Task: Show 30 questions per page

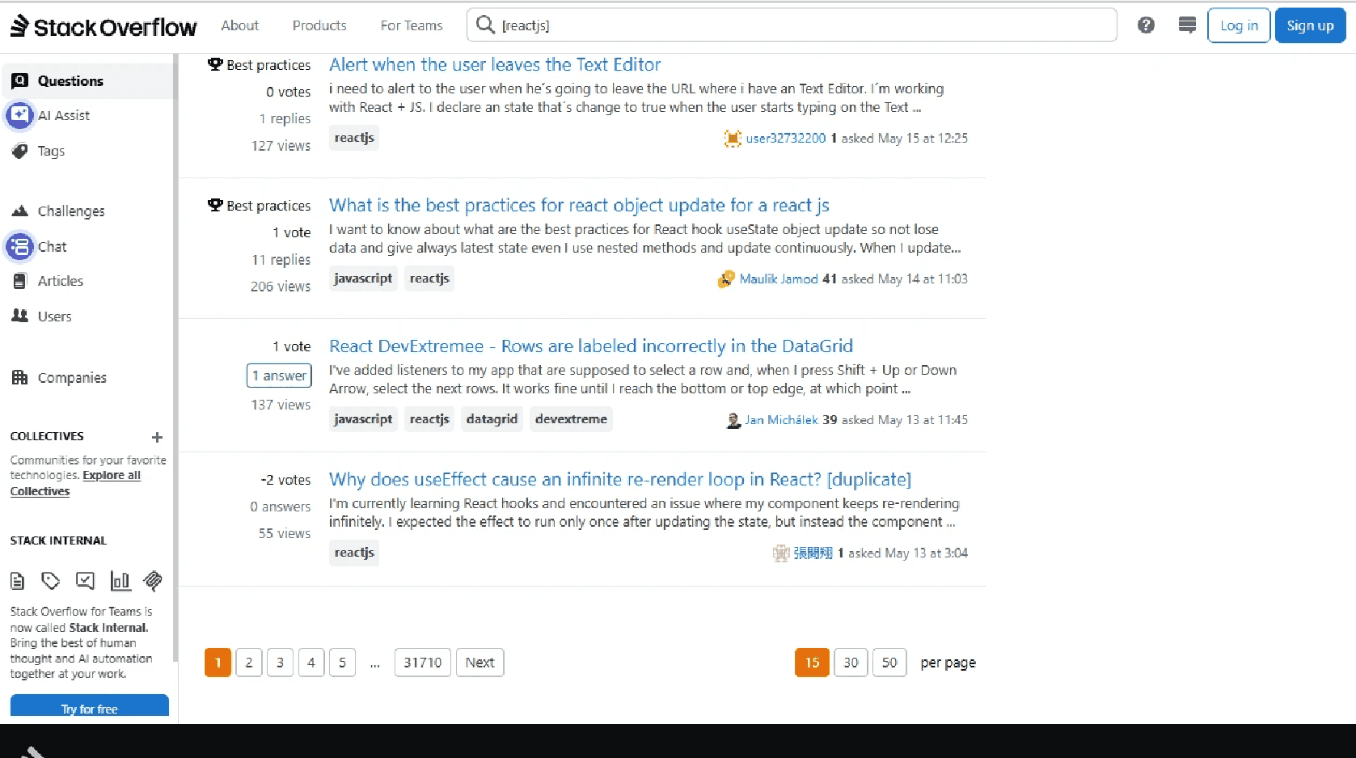Action: click(x=851, y=662)
